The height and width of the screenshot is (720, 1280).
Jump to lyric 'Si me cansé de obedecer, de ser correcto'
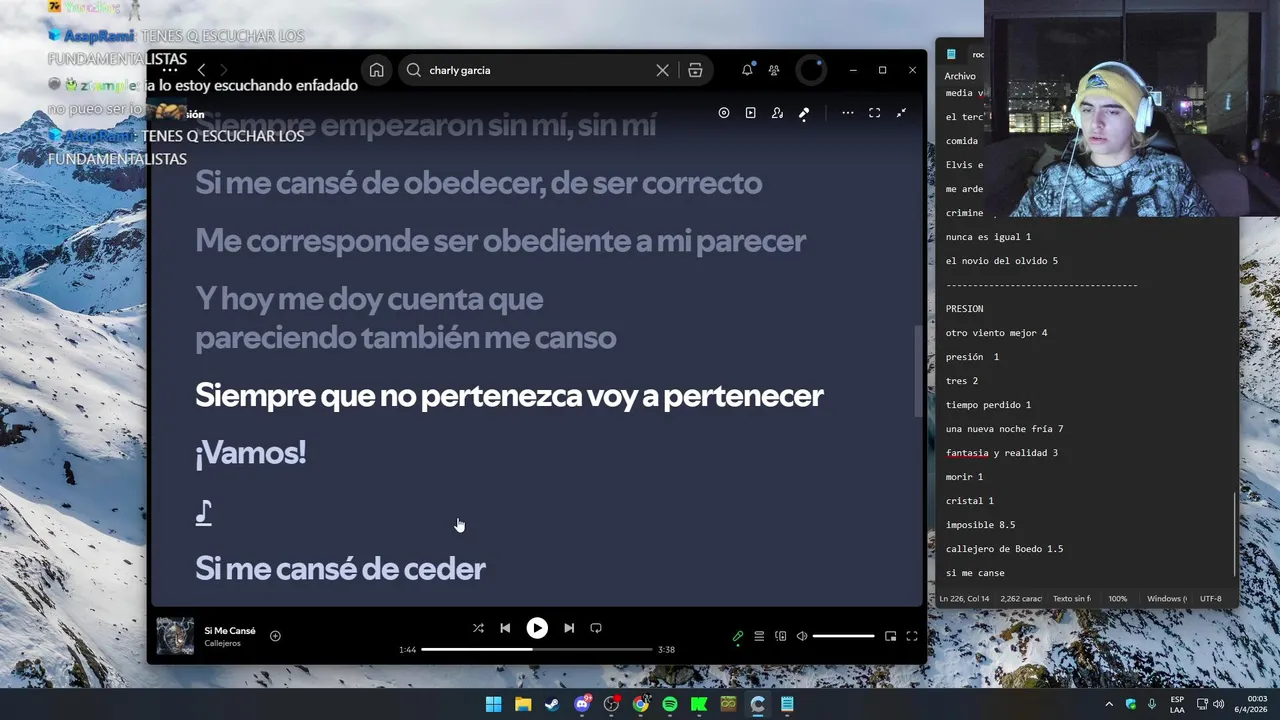(478, 183)
